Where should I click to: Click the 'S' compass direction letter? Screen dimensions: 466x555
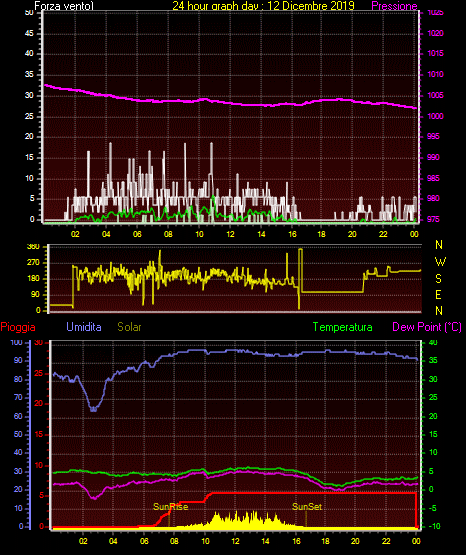[438, 279]
